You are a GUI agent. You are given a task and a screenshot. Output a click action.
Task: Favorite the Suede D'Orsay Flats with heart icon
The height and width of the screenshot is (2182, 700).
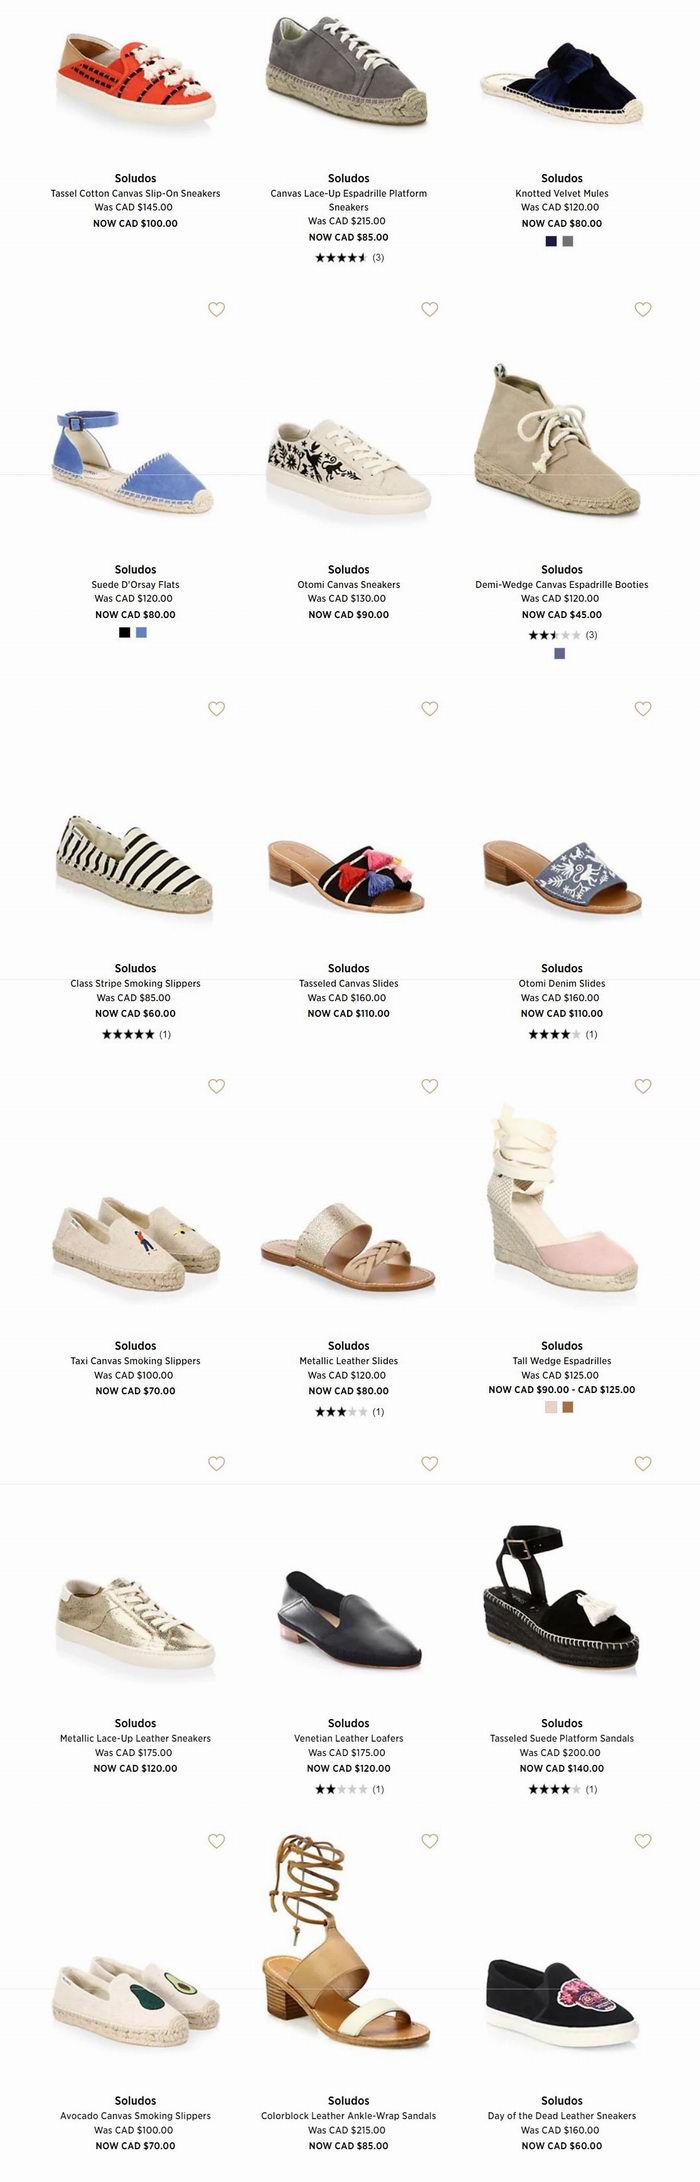click(216, 310)
